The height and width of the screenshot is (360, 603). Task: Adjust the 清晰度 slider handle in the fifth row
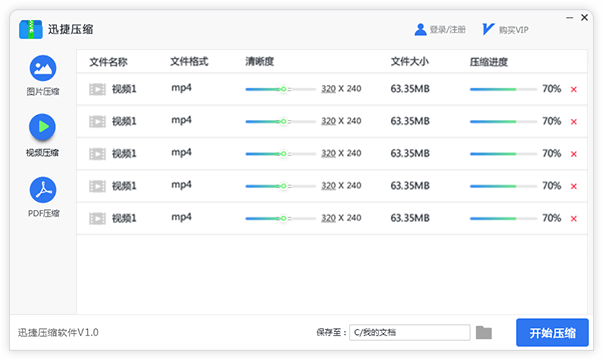(283, 218)
